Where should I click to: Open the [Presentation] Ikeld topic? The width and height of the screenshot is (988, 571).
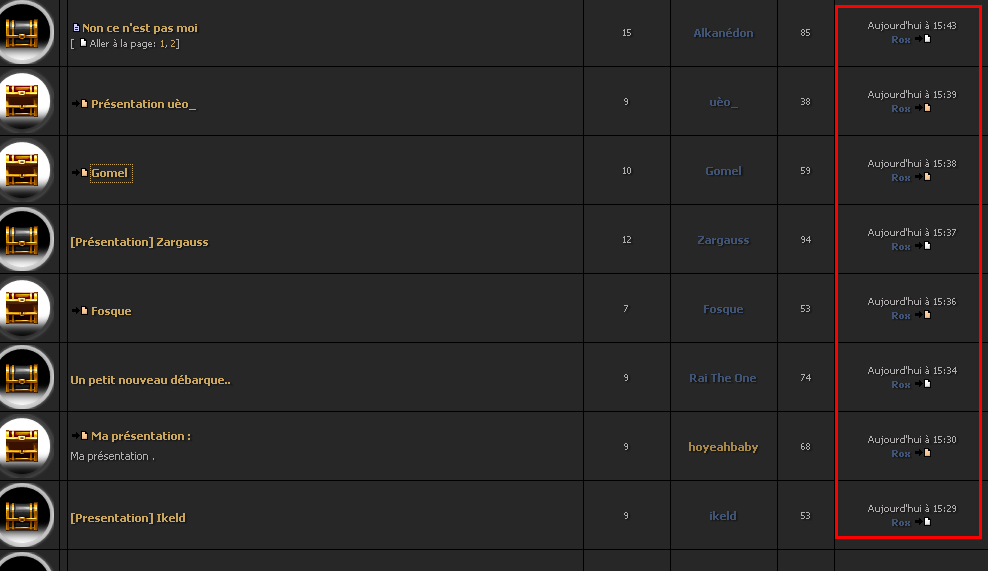pyautogui.click(x=128, y=518)
